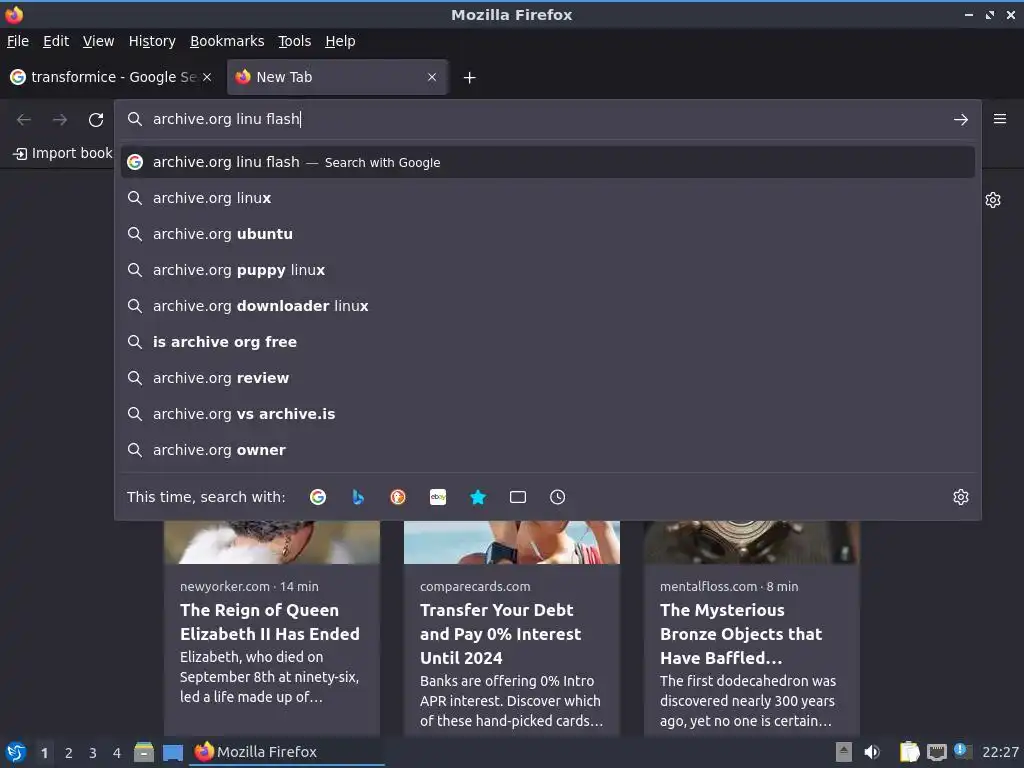Screen dimensions: 1024x768
Task: Search open tabs with the tabs icon
Action: (518, 497)
